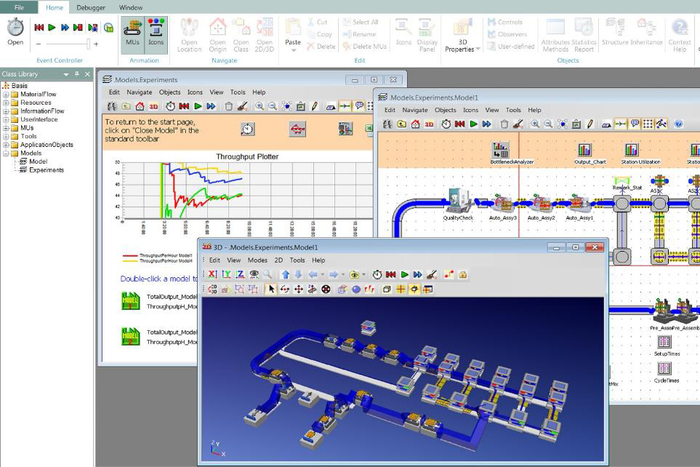Click the Model1 green factory icon

(131, 301)
